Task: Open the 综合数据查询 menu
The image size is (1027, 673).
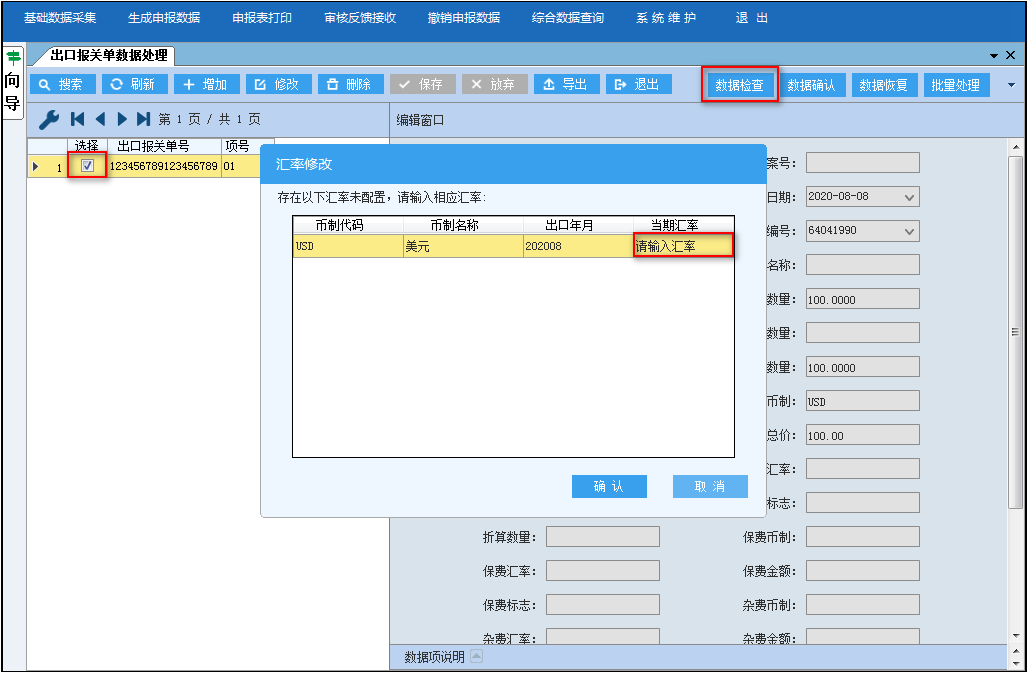Action: tap(567, 18)
